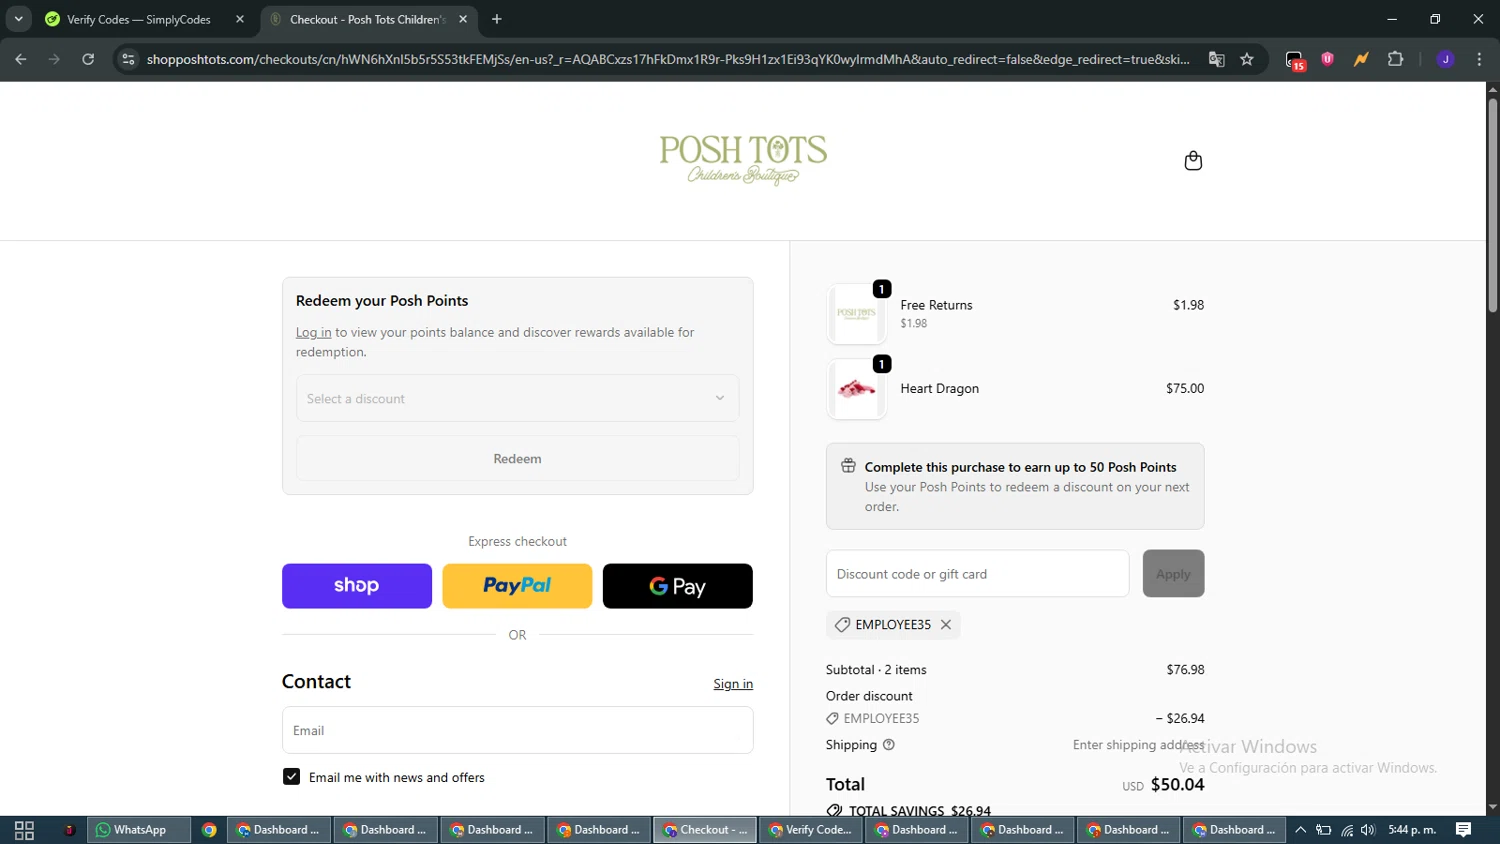
Task: Click the orange lightning extension icon
Action: [1361, 59]
